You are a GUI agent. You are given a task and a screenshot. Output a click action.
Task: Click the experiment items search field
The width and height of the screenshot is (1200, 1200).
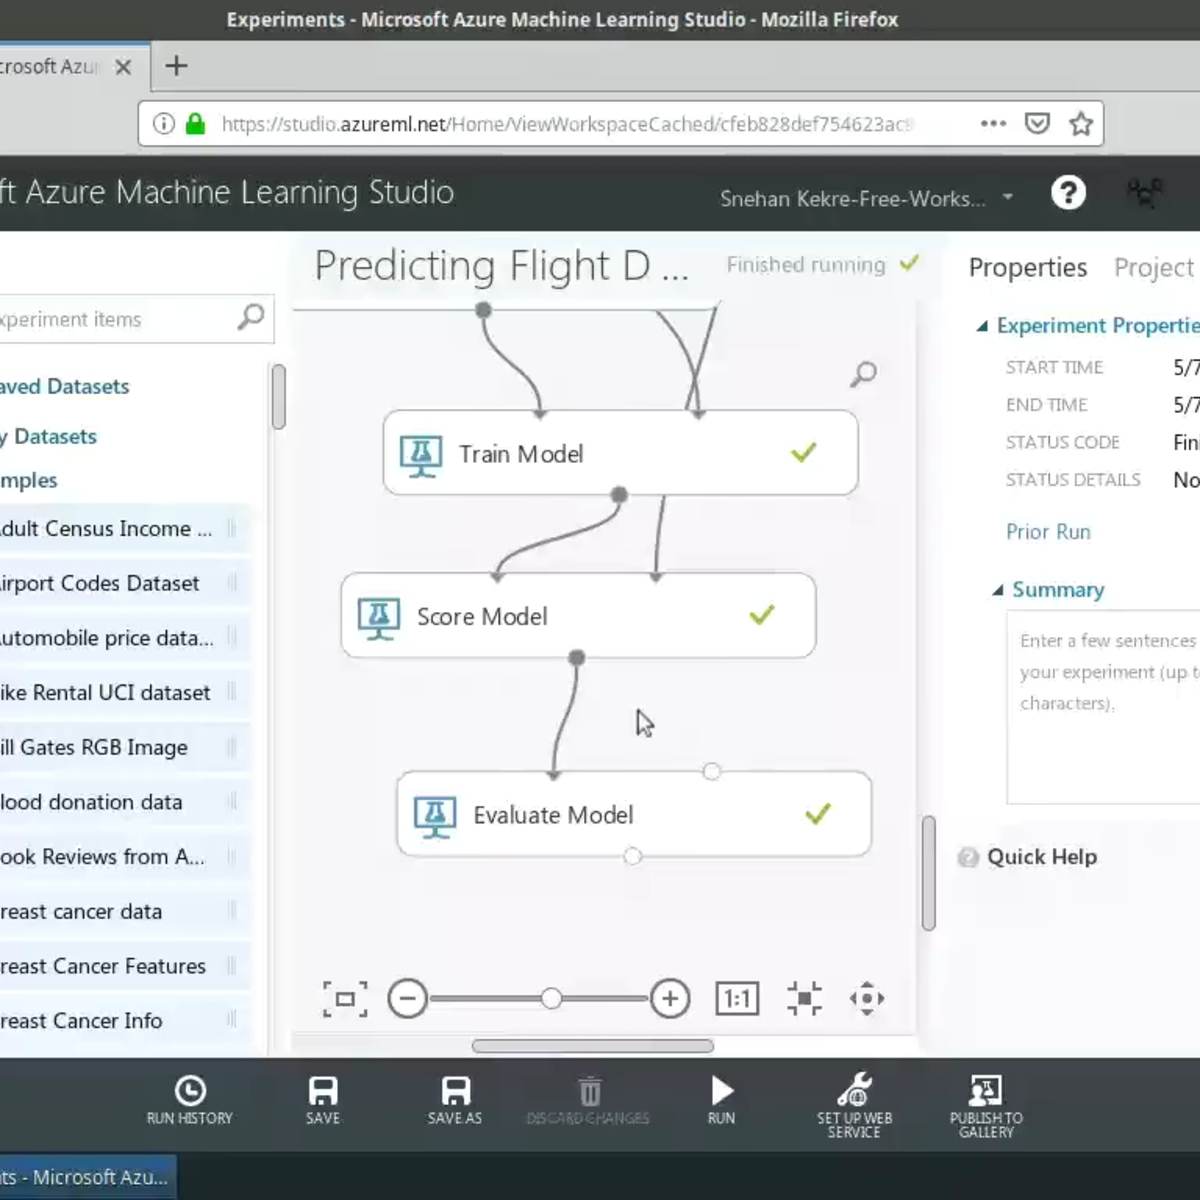[120, 319]
